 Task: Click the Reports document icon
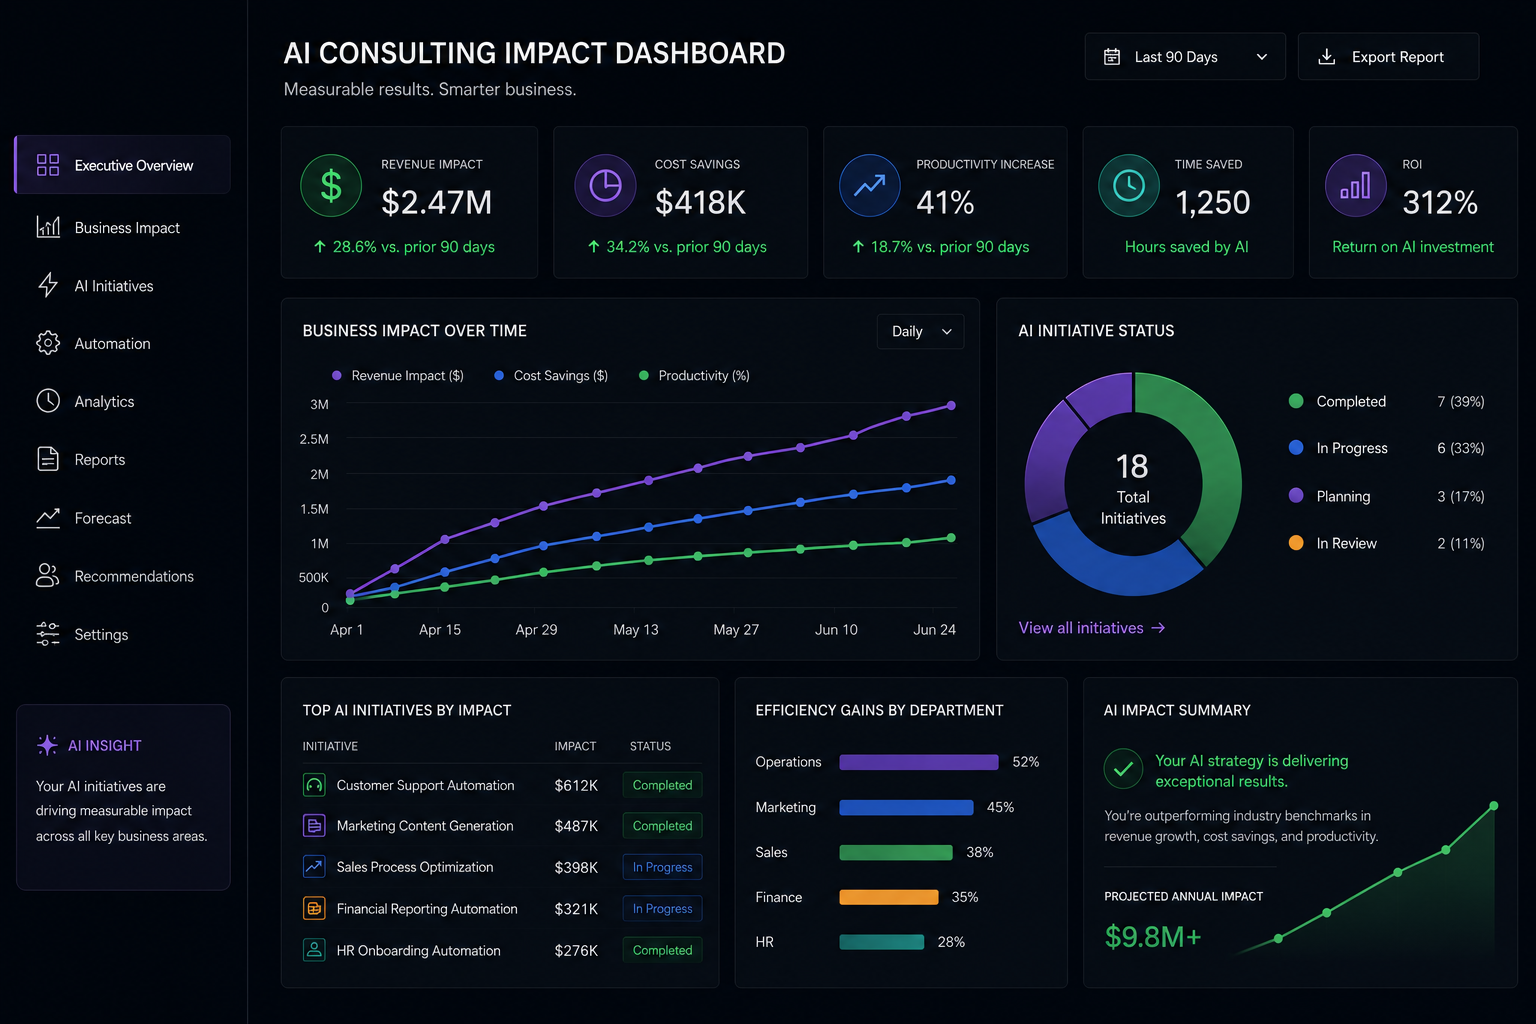[x=48, y=459]
